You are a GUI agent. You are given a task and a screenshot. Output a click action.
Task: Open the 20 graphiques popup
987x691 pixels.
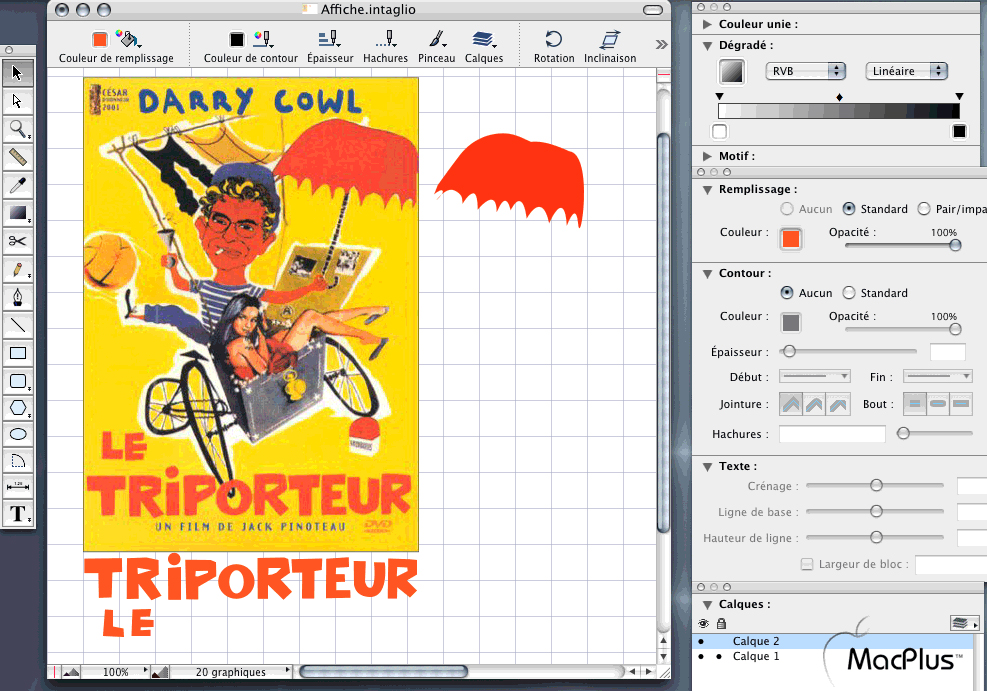(x=231, y=672)
